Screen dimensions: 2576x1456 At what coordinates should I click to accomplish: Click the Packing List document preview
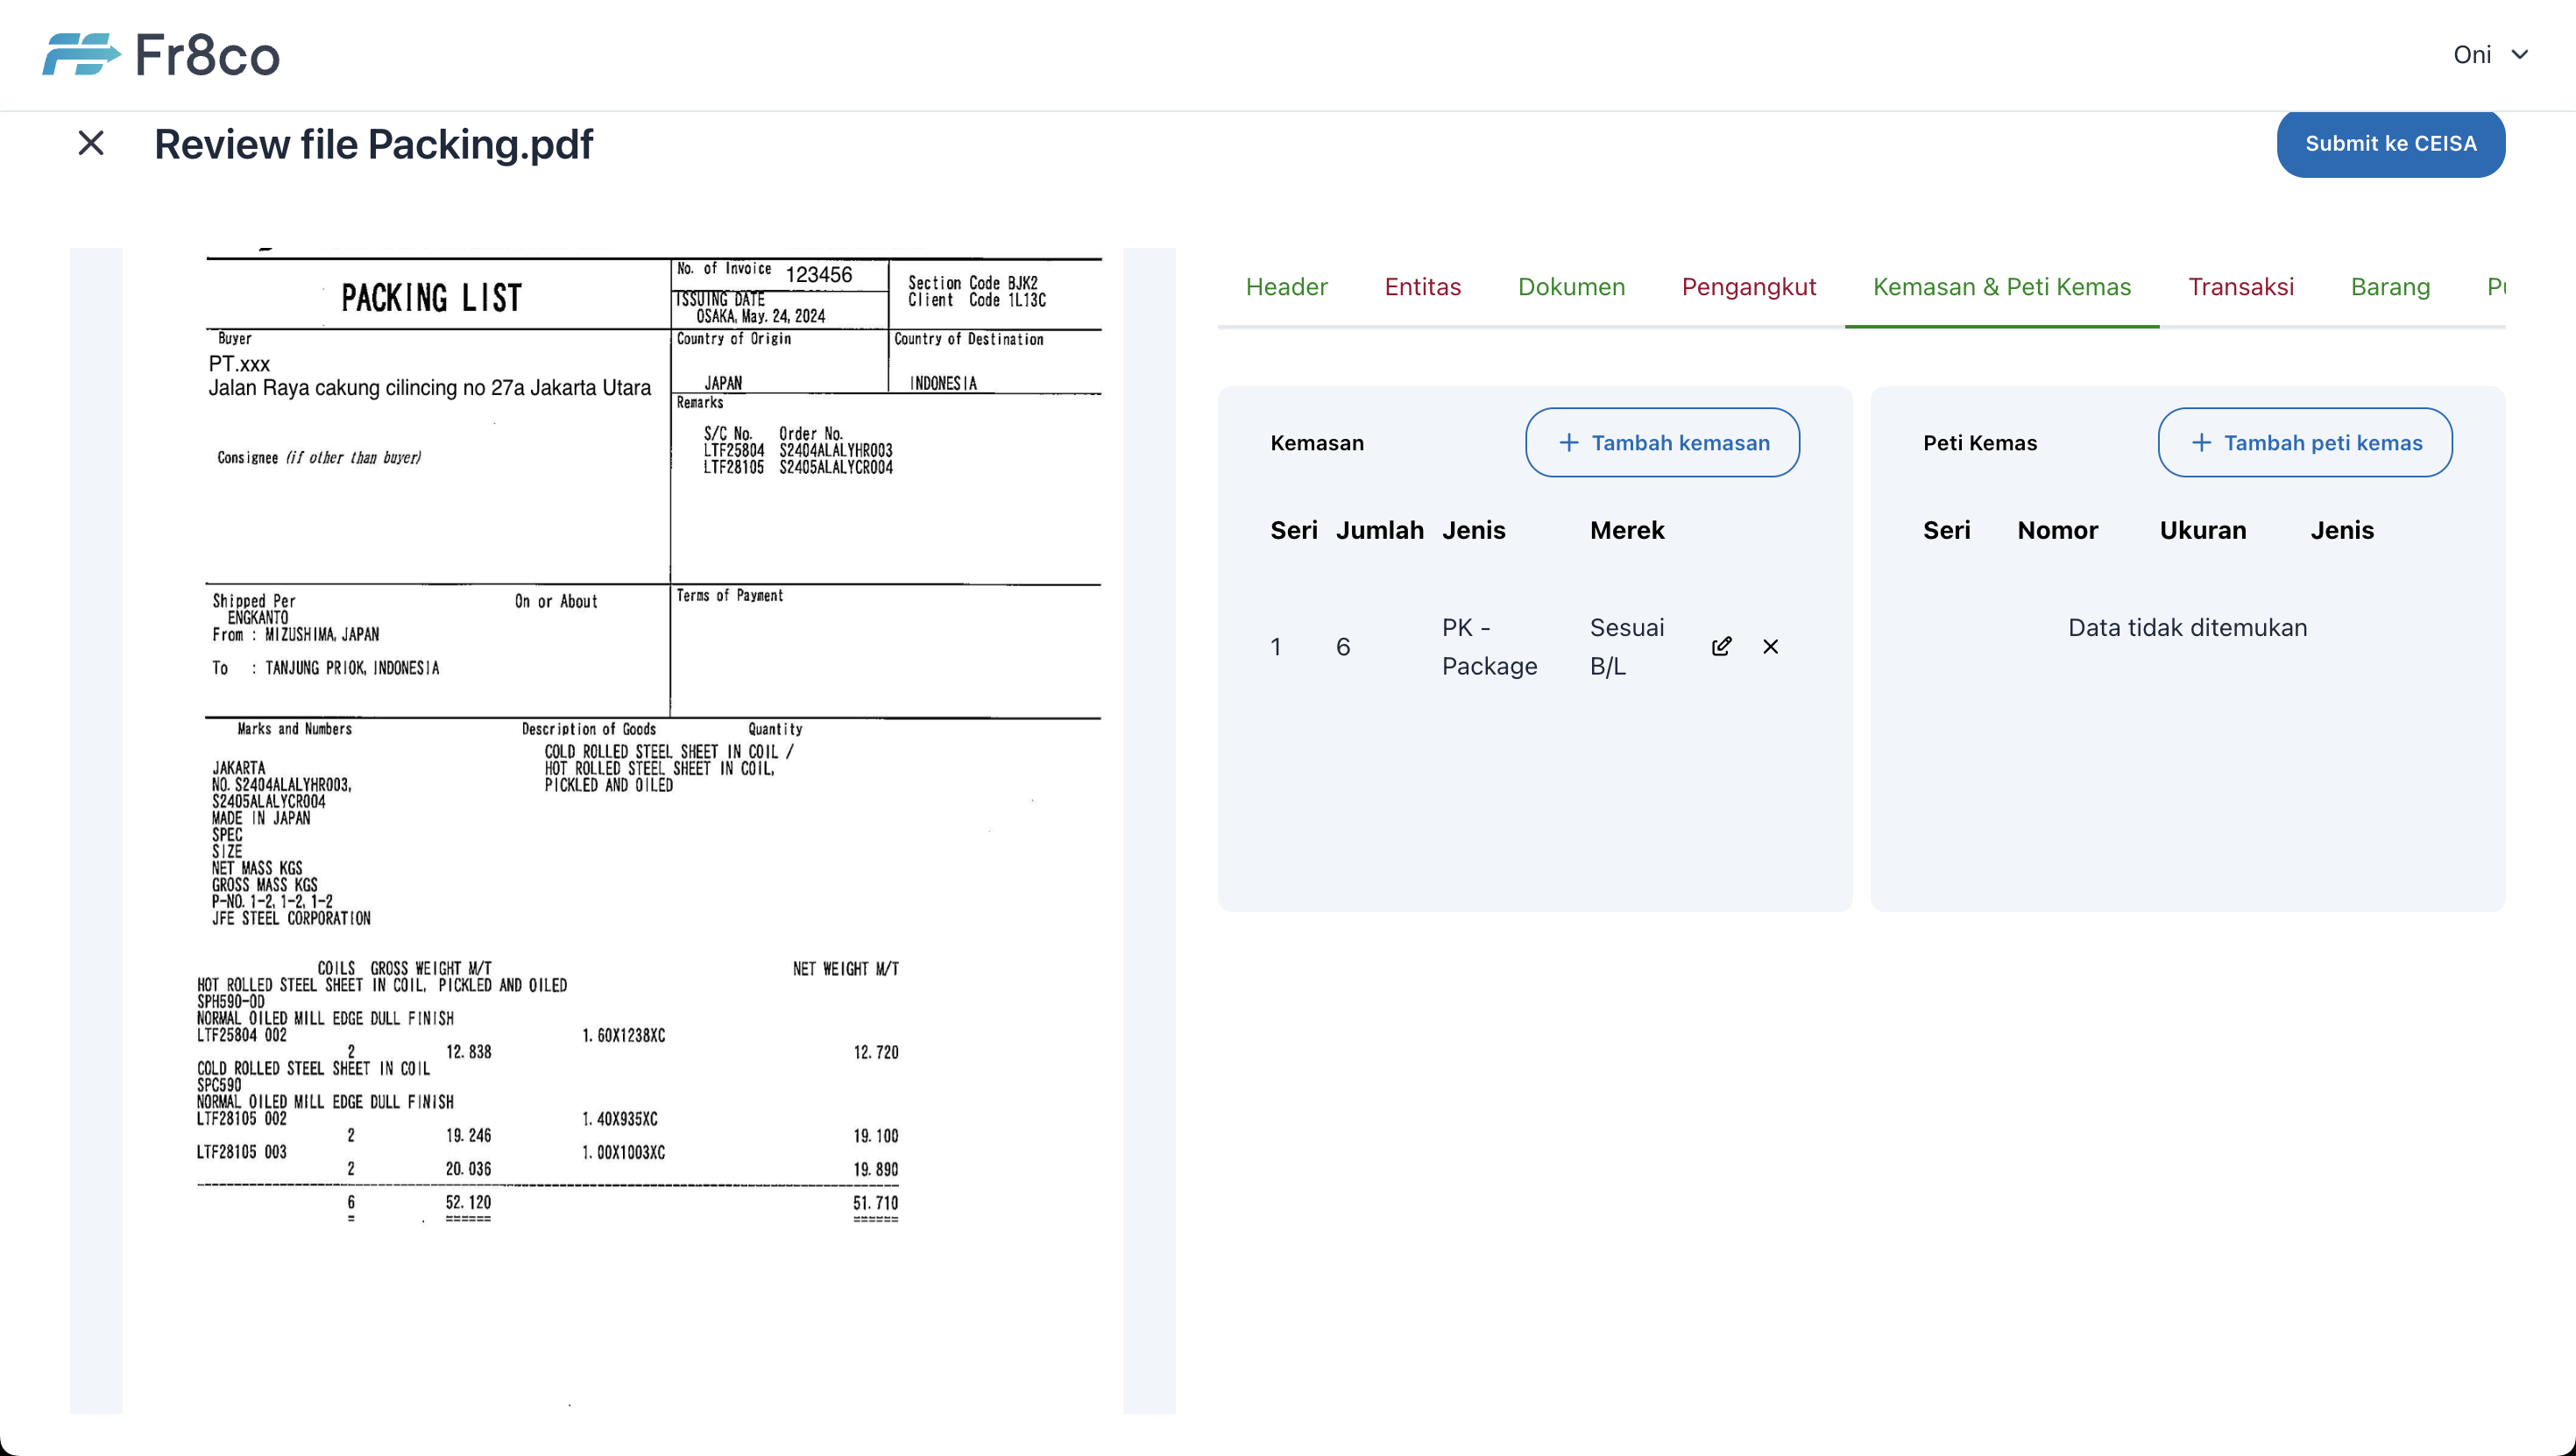[622, 830]
